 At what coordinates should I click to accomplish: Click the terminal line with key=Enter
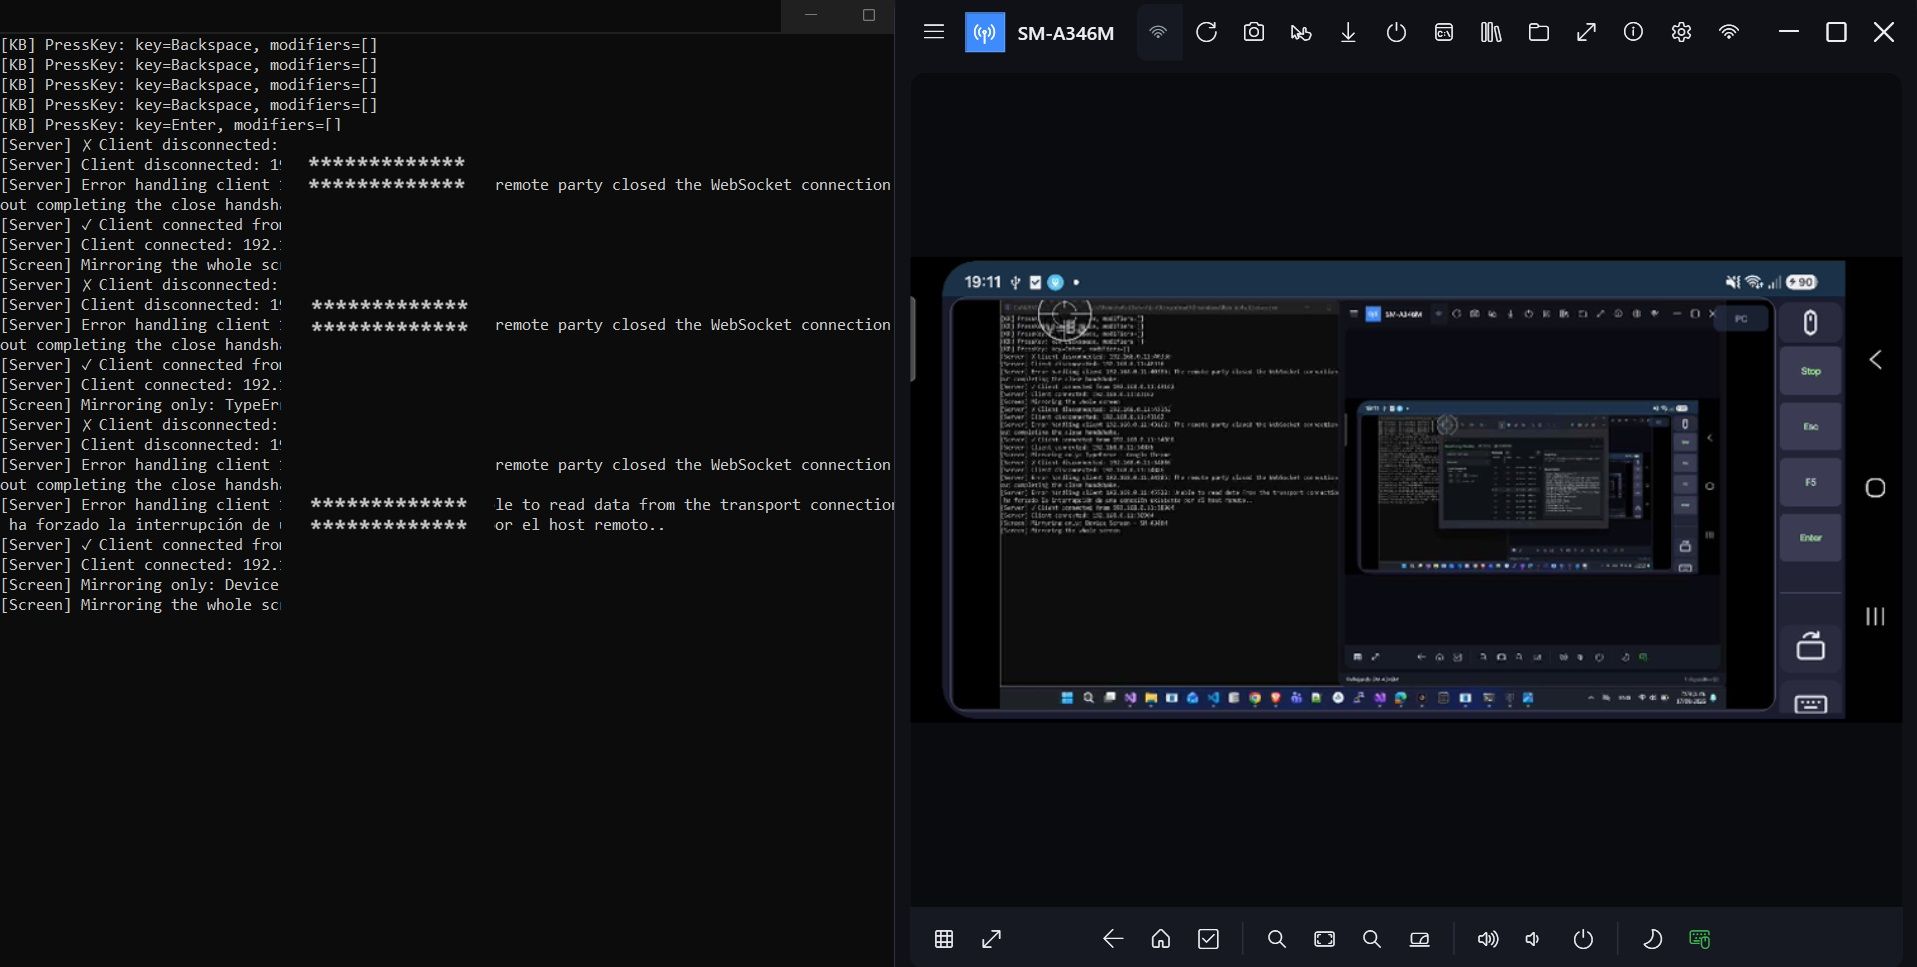171,125
